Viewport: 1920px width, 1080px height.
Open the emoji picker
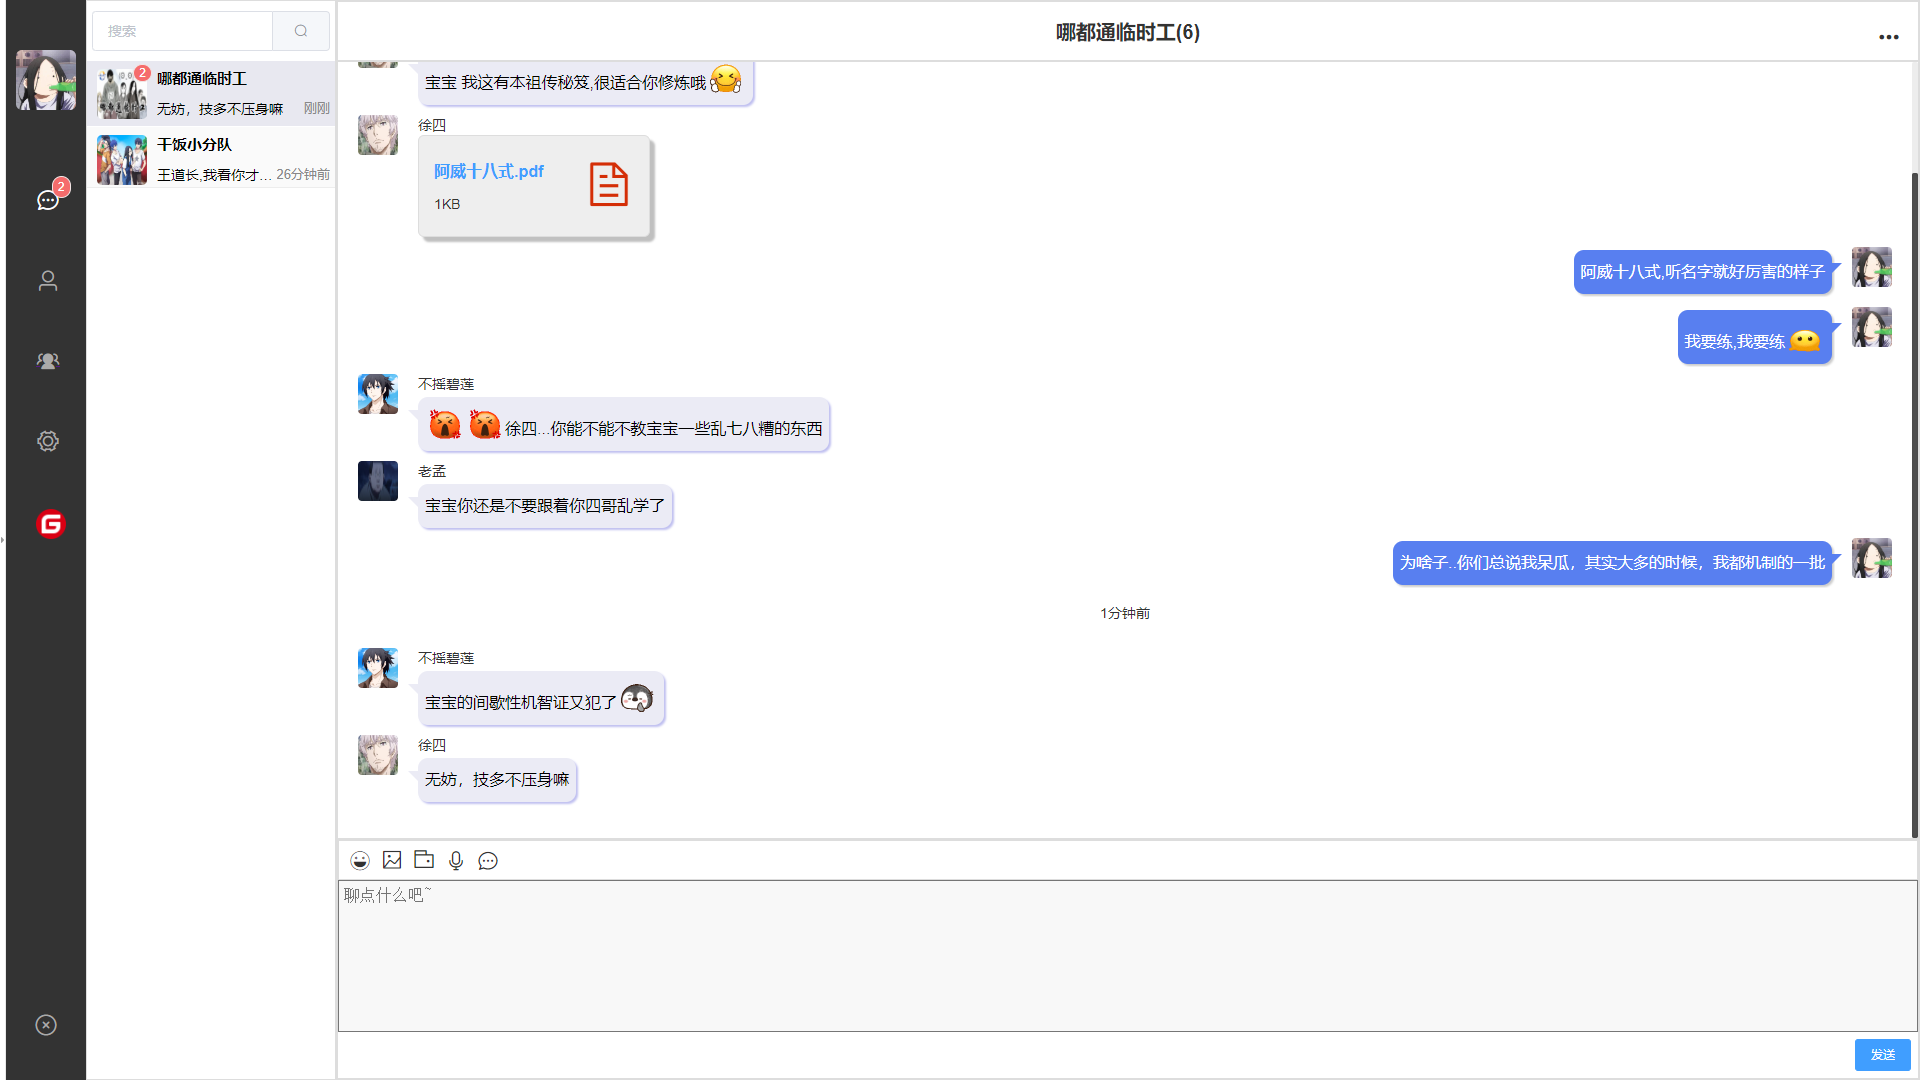(x=359, y=860)
